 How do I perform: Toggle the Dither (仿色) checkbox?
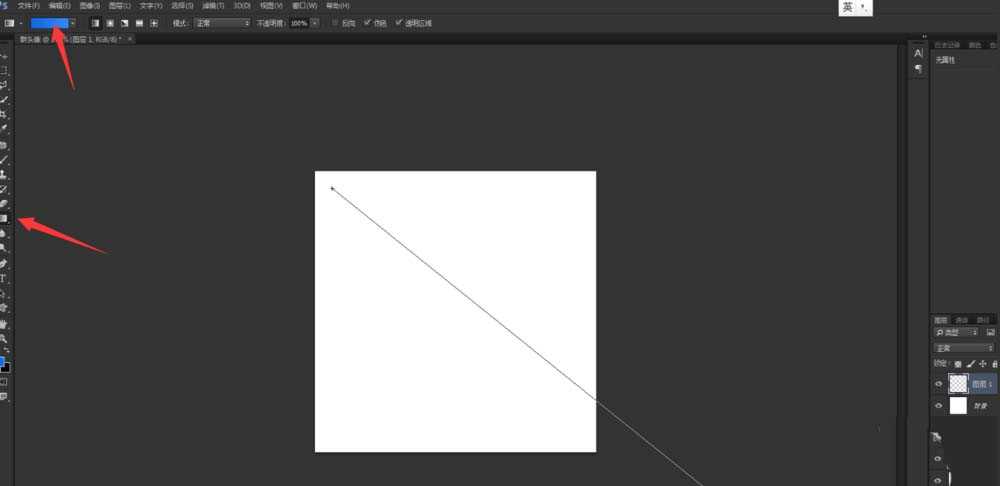pos(367,22)
